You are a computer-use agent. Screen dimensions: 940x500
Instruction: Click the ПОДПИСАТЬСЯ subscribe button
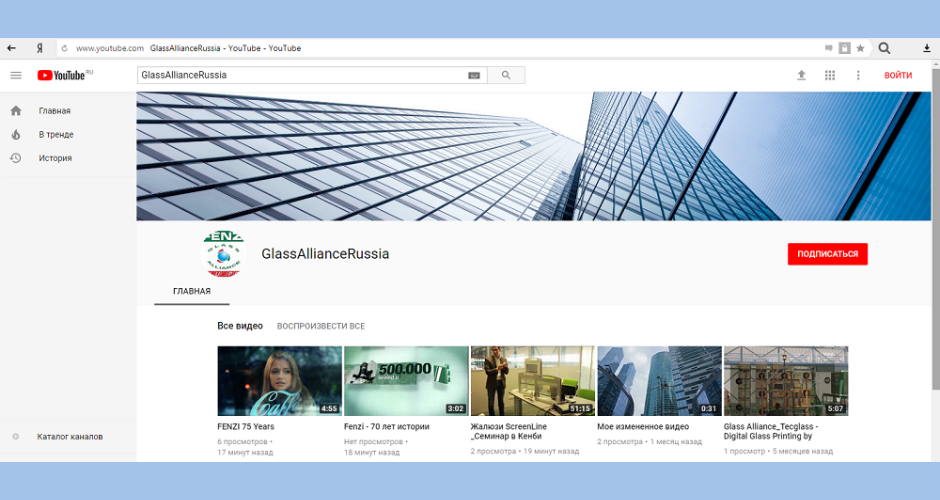(x=827, y=254)
